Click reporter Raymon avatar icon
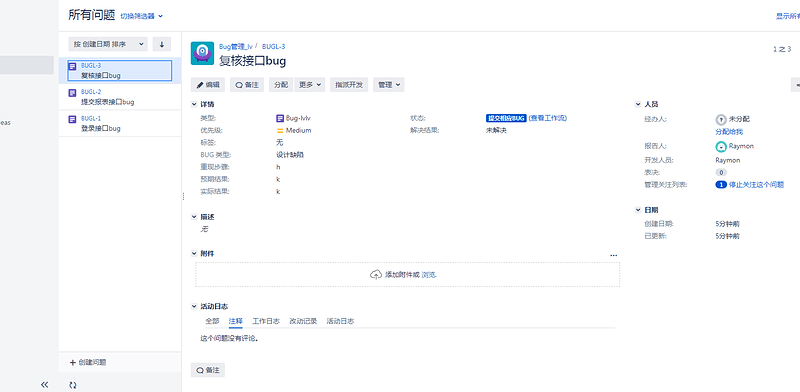 [721, 146]
